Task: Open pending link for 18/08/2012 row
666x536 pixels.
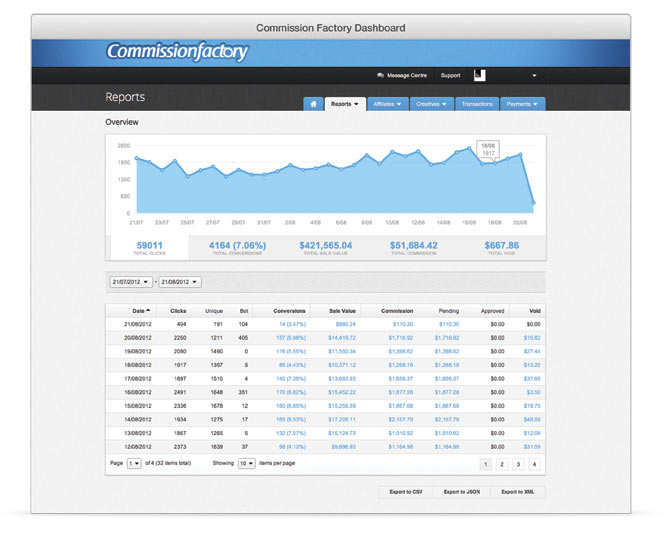Action: pyautogui.click(x=447, y=365)
